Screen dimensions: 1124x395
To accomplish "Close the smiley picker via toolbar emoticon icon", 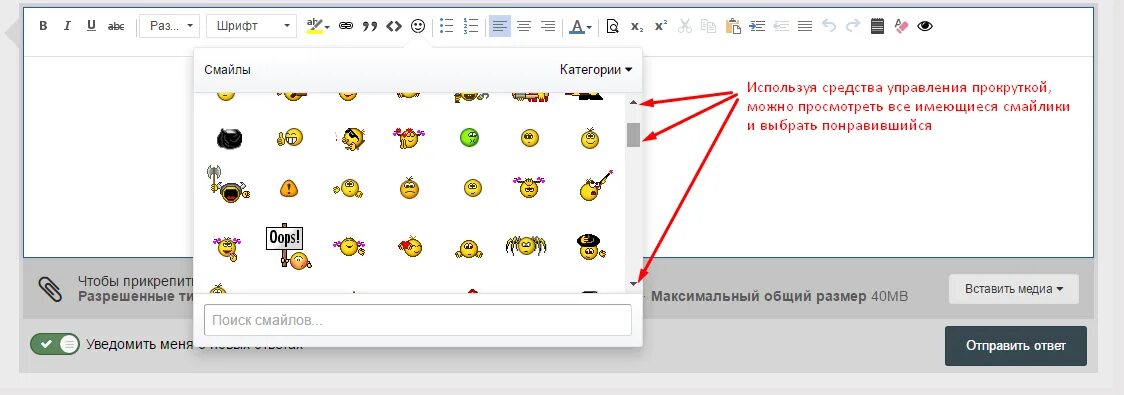I will (418, 27).
